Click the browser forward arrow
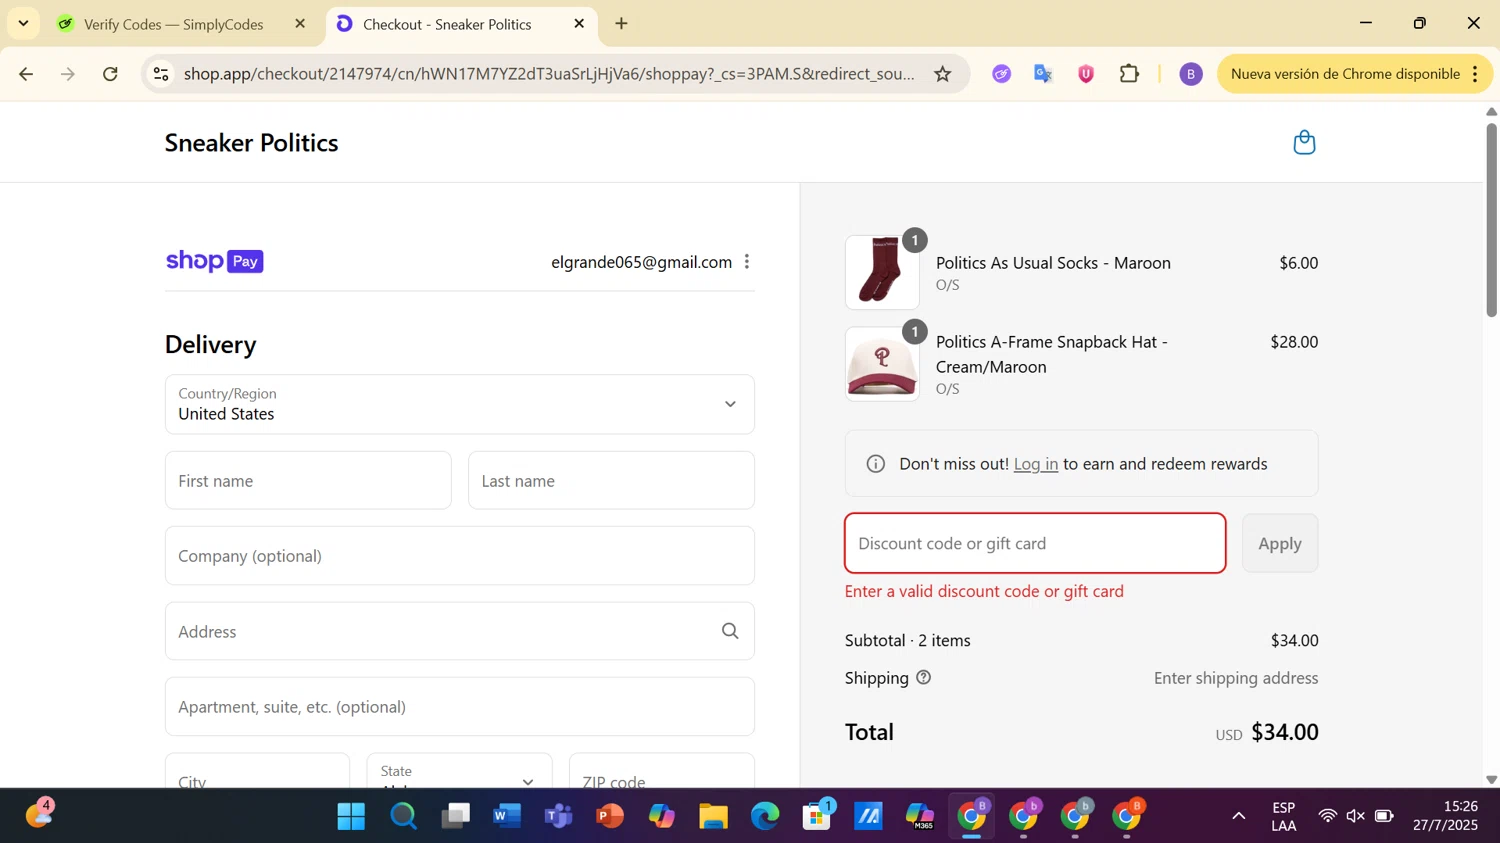Screen dimensions: 1500x843 click(x=68, y=74)
